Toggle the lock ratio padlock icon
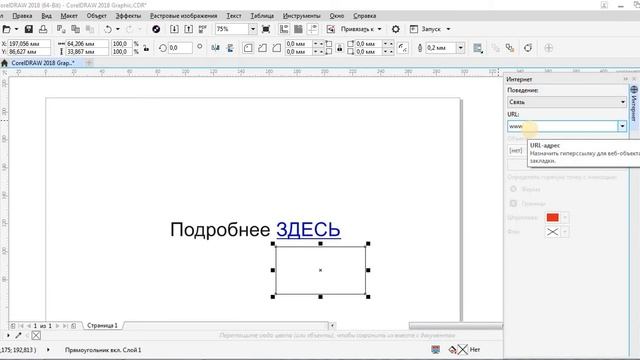This screenshot has width=640, height=360. pos(146,48)
